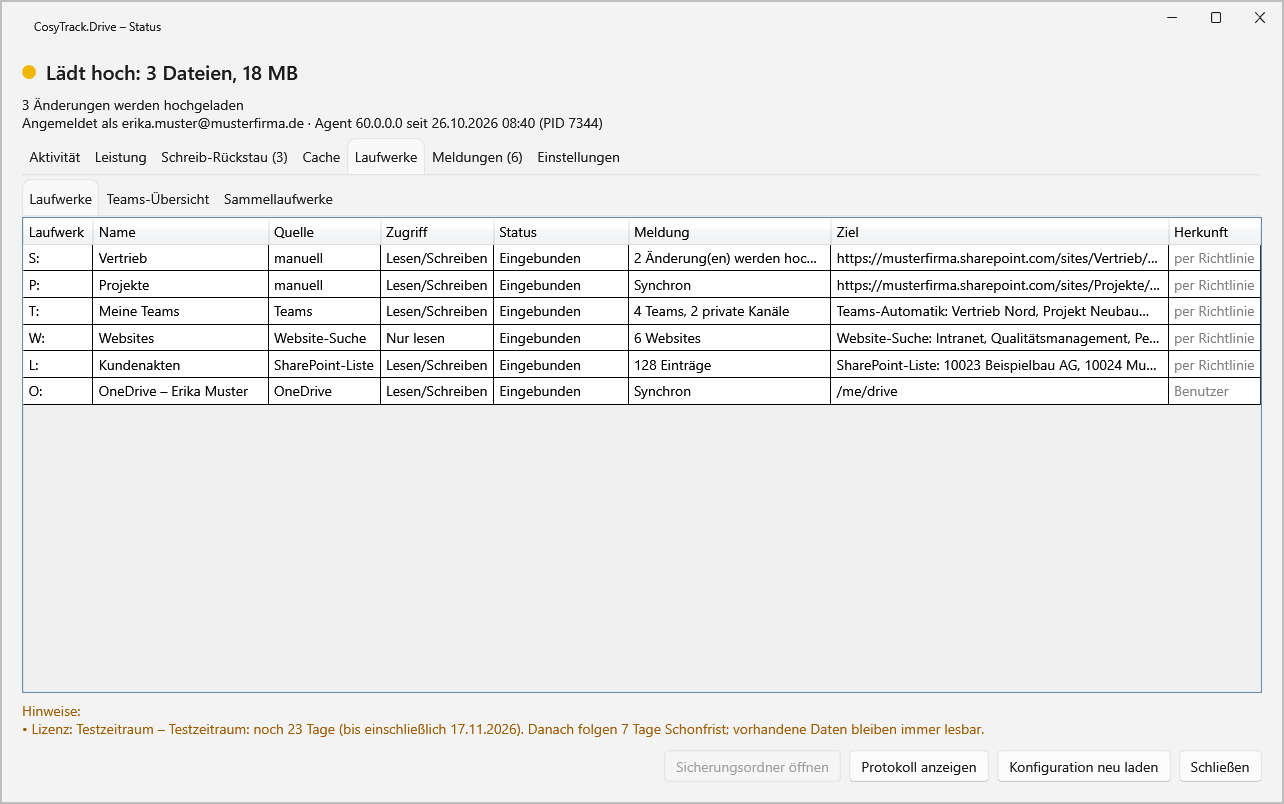Sort by the Name column header
This screenshot has height=804, width=1284.
(181, 232)
